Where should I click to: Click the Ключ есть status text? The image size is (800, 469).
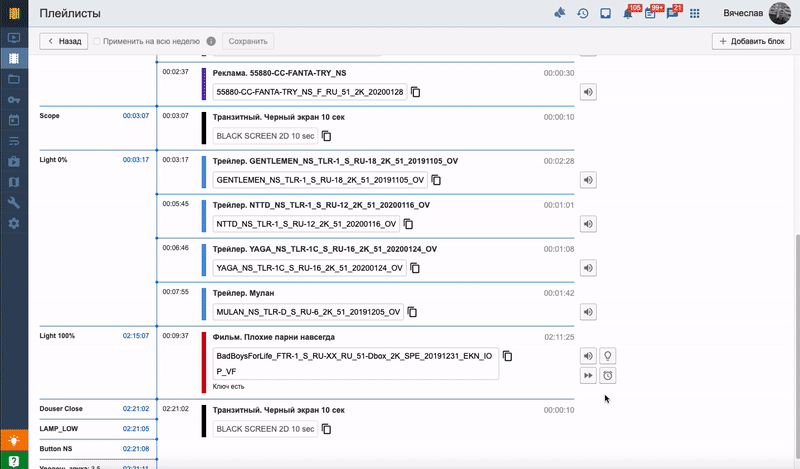pyautogui.click(x=228, y=386)
